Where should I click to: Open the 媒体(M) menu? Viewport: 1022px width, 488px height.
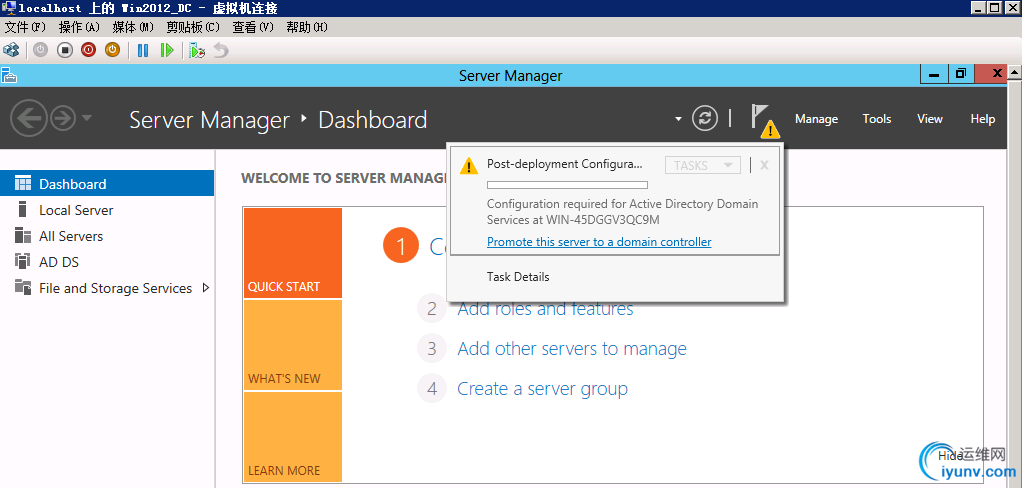pyautogui.click(x=133, y=27)
